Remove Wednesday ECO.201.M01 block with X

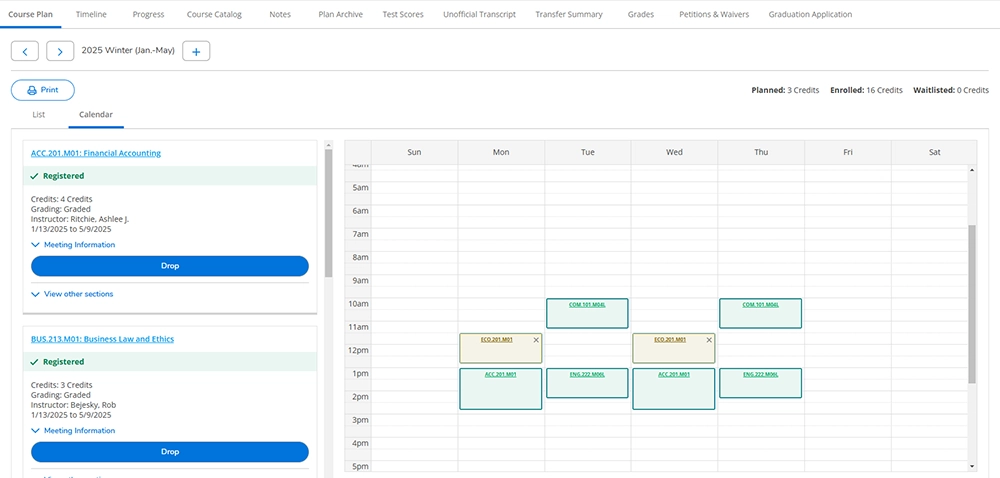point(709,340)
